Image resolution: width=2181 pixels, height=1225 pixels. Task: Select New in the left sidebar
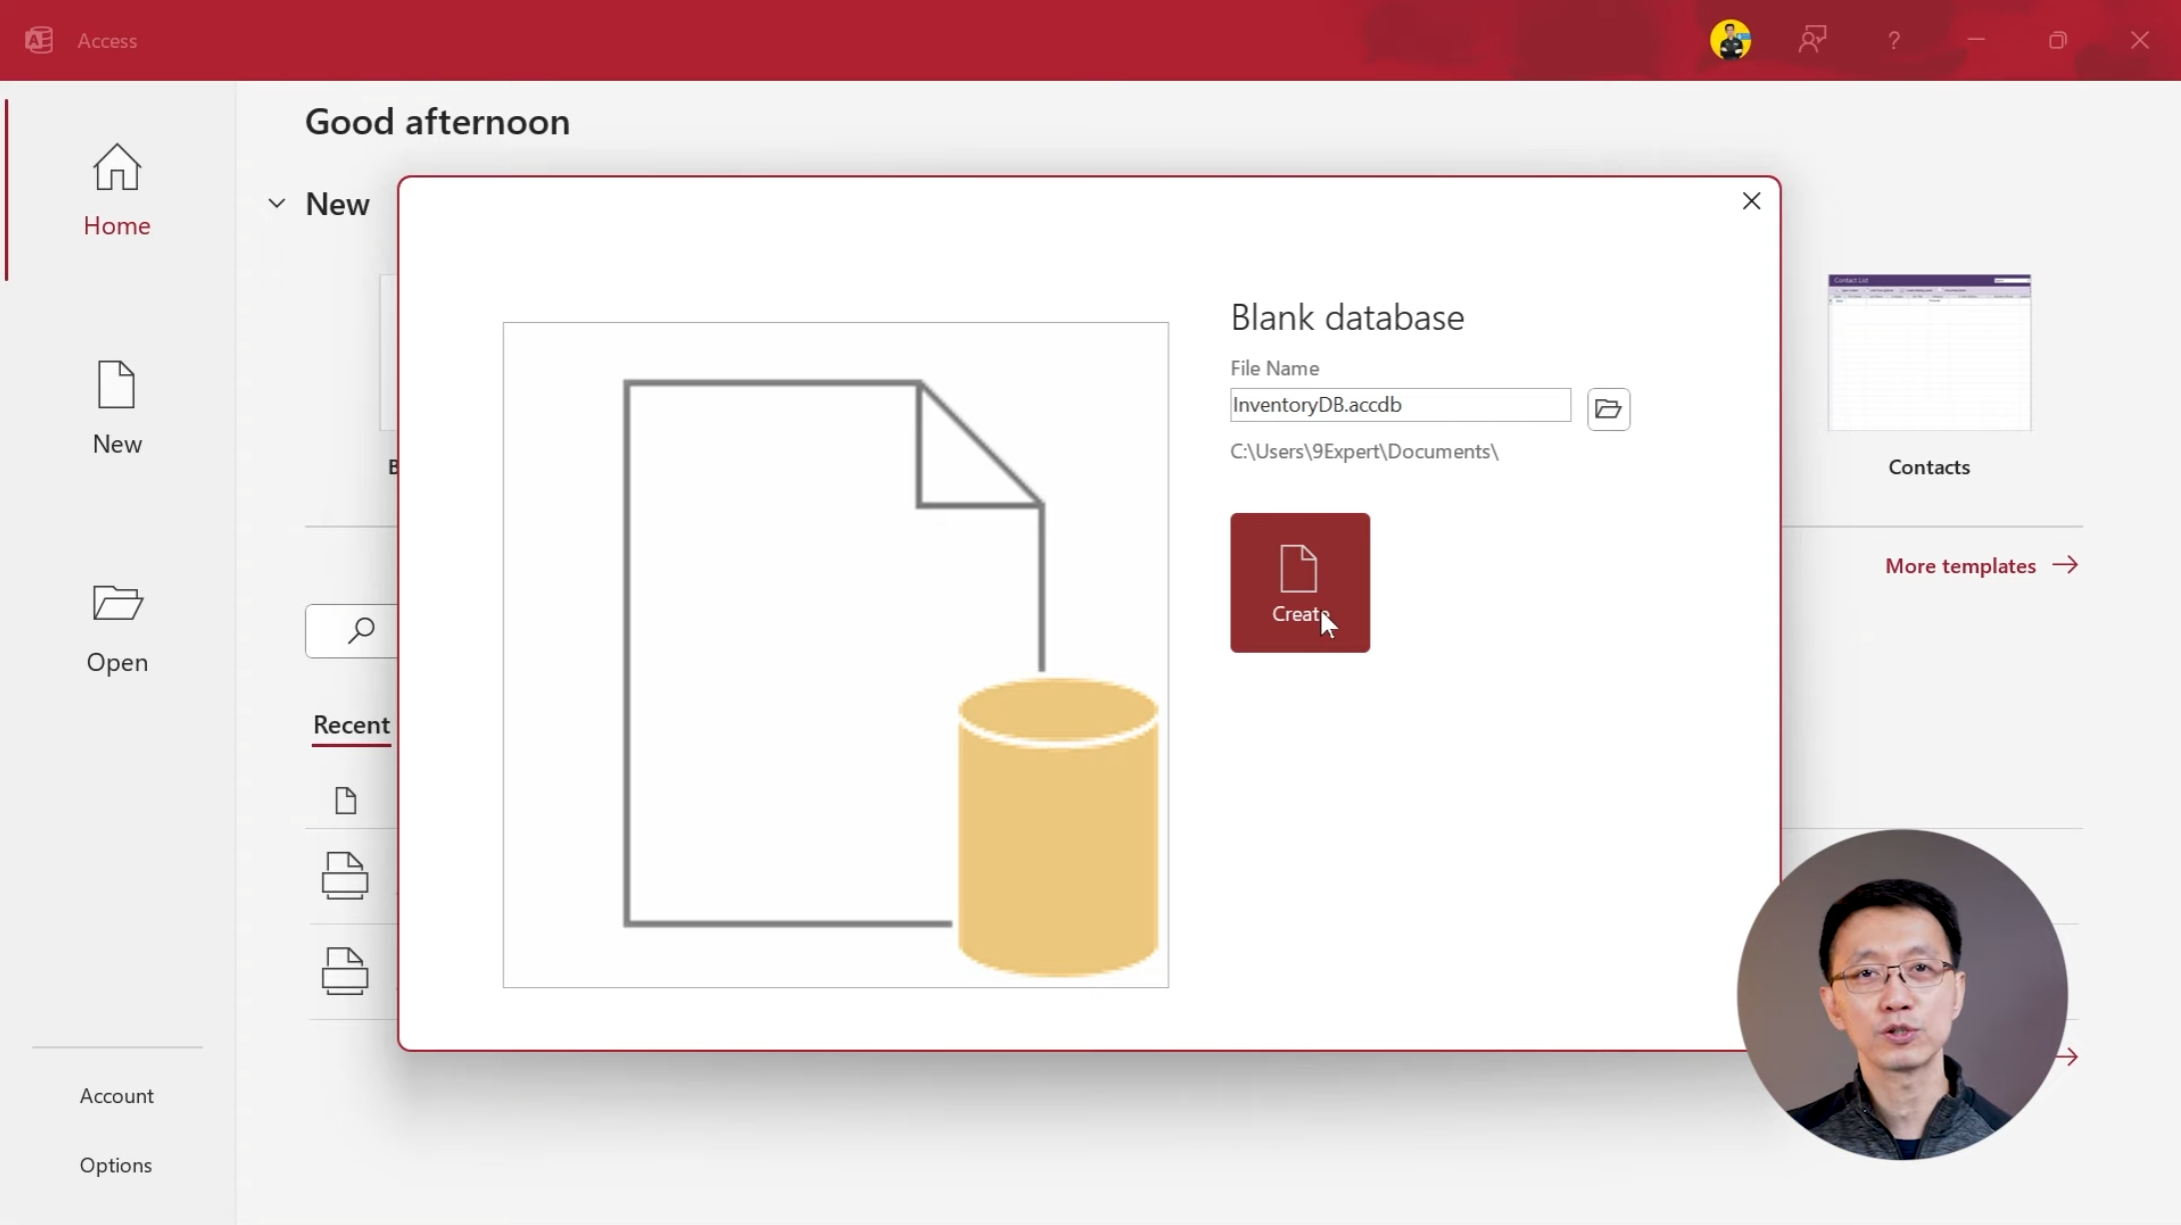coord(116,410)
